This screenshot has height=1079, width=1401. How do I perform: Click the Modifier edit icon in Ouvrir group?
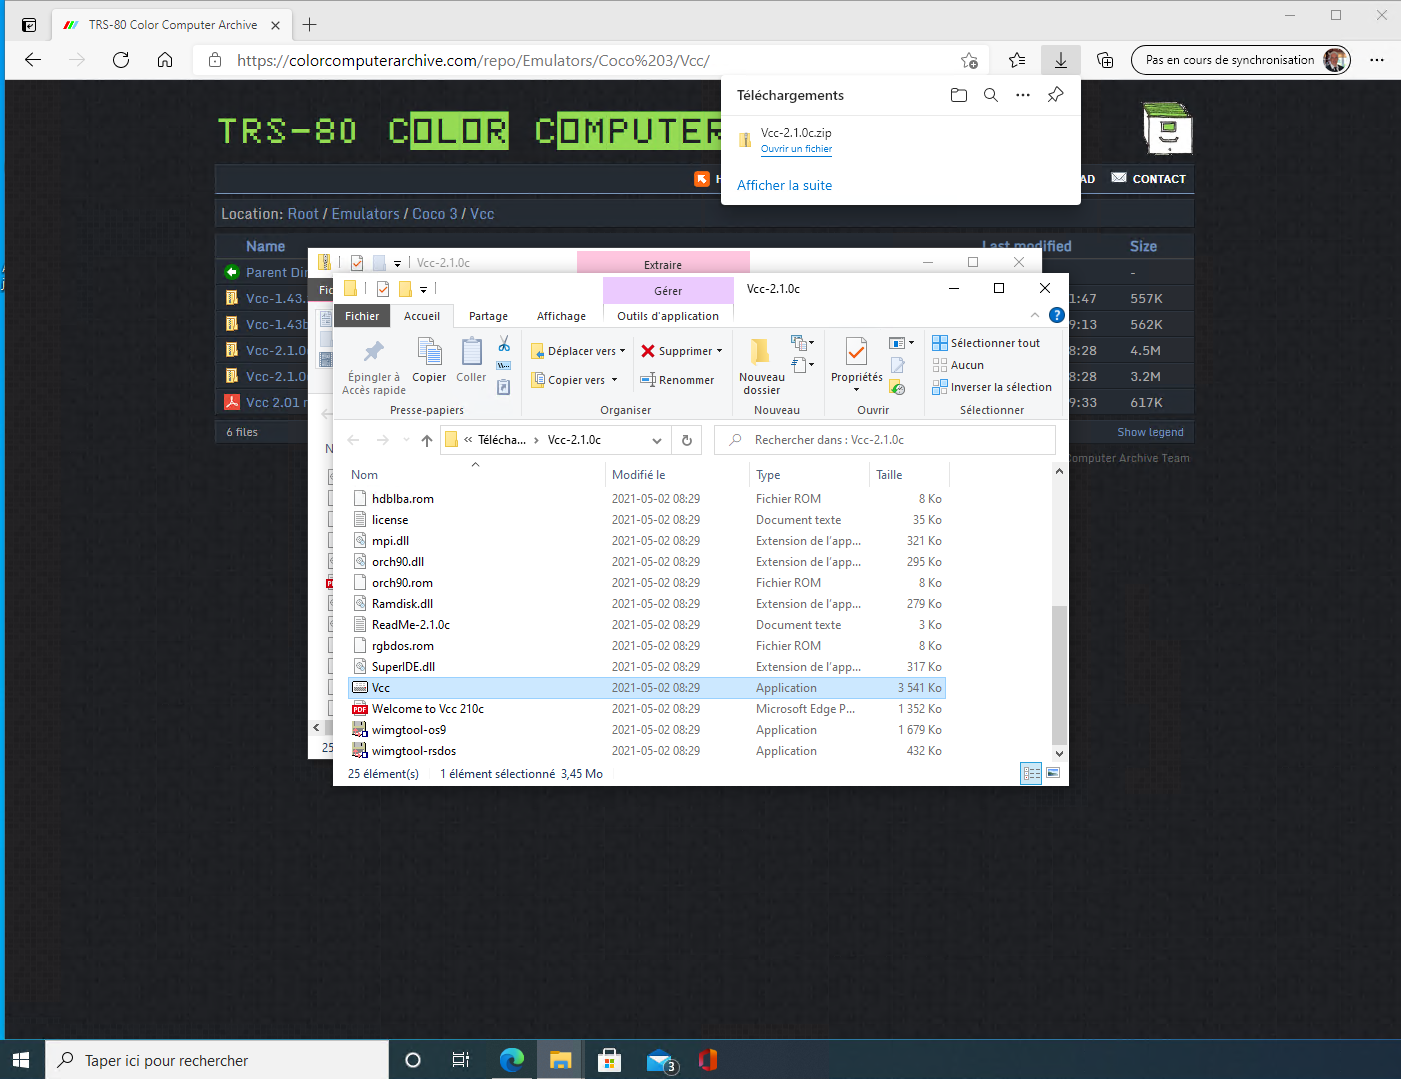[x=898, y=365]
